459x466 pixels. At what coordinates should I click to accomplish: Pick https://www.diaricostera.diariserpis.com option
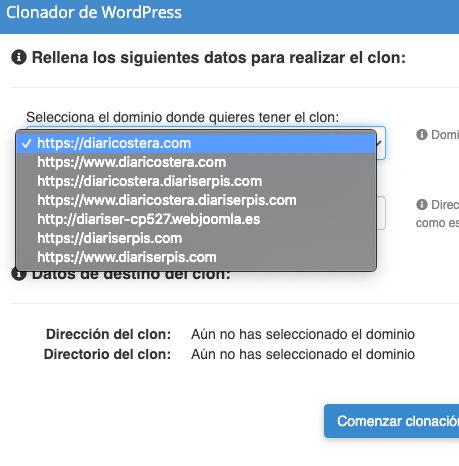(196, 200)
